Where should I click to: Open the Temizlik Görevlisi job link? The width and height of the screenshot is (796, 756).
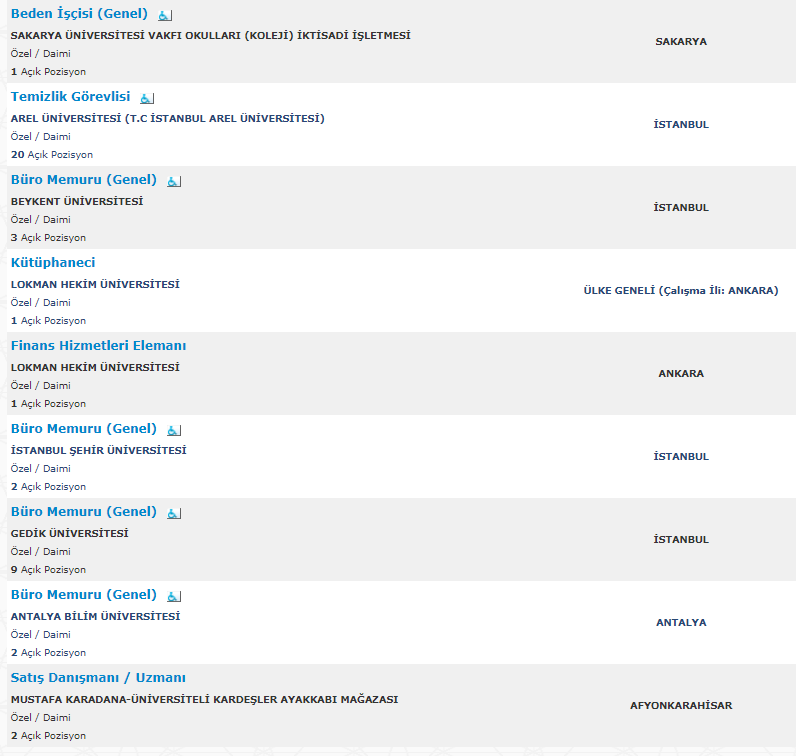click(71, 96)
